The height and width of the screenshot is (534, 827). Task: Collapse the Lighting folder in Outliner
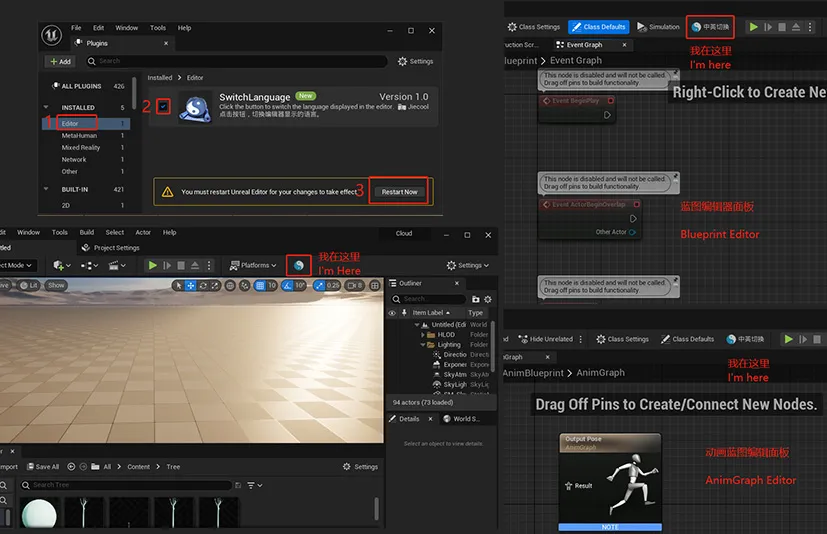[x=423, y=345]
